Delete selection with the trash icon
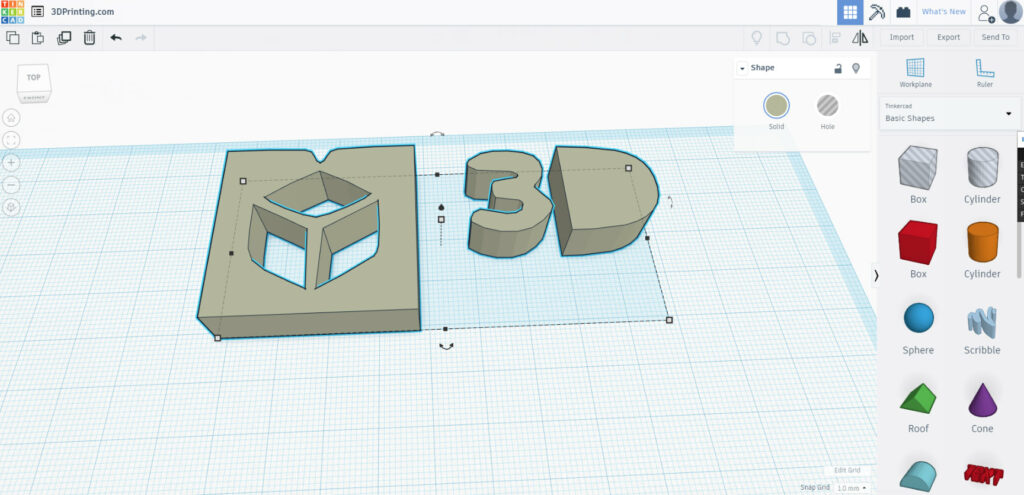The image size is (1024, 495). 89,38
